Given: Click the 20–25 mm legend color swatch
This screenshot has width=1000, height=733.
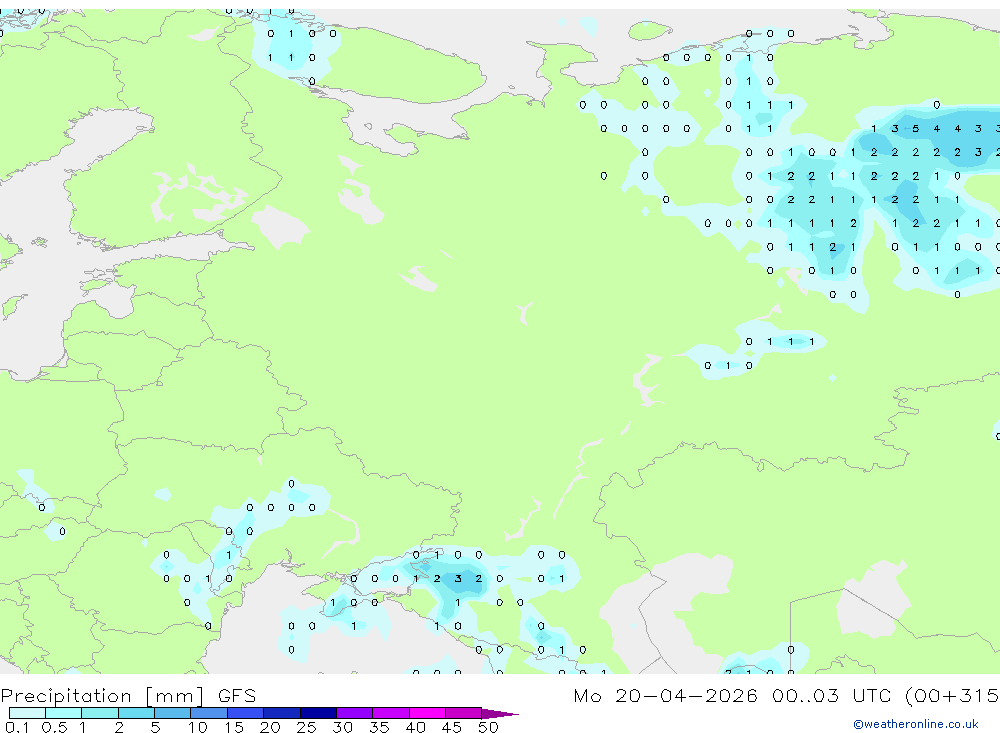Looking at the screenshot, I should (x=282, y=713).
